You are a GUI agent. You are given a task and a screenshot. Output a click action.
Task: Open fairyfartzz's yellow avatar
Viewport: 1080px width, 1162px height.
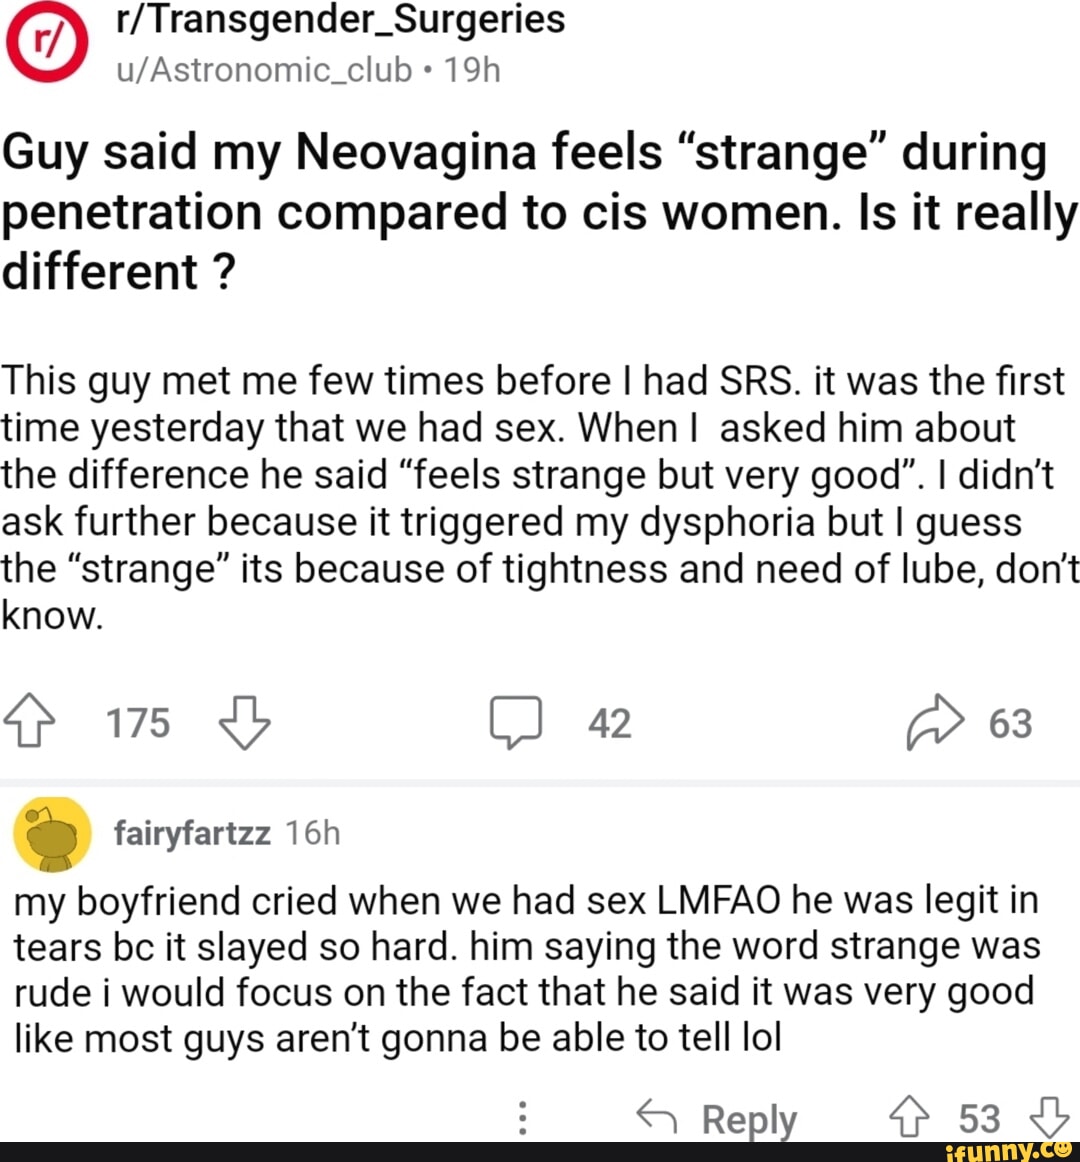point(52,834)
